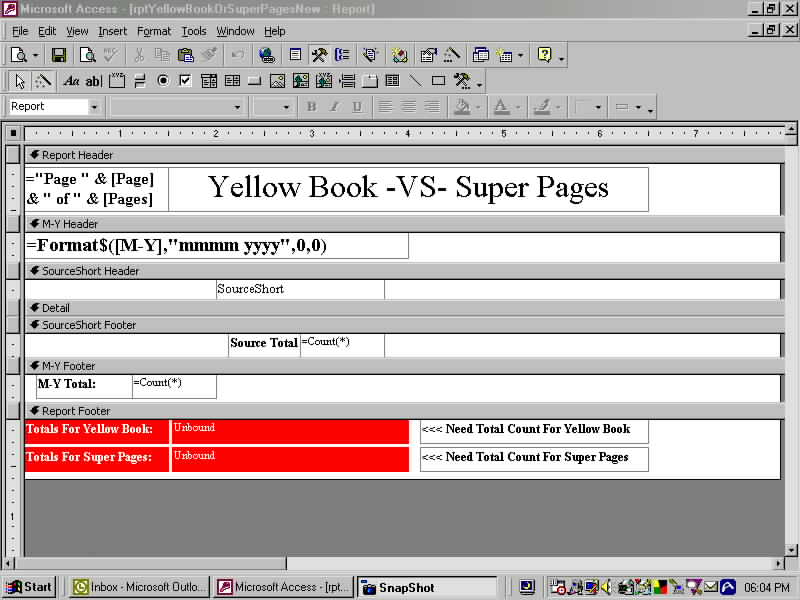This screenshot has width=800, height=600.
Task: Show the Database Window icon
Action: (x=480, y=55)
